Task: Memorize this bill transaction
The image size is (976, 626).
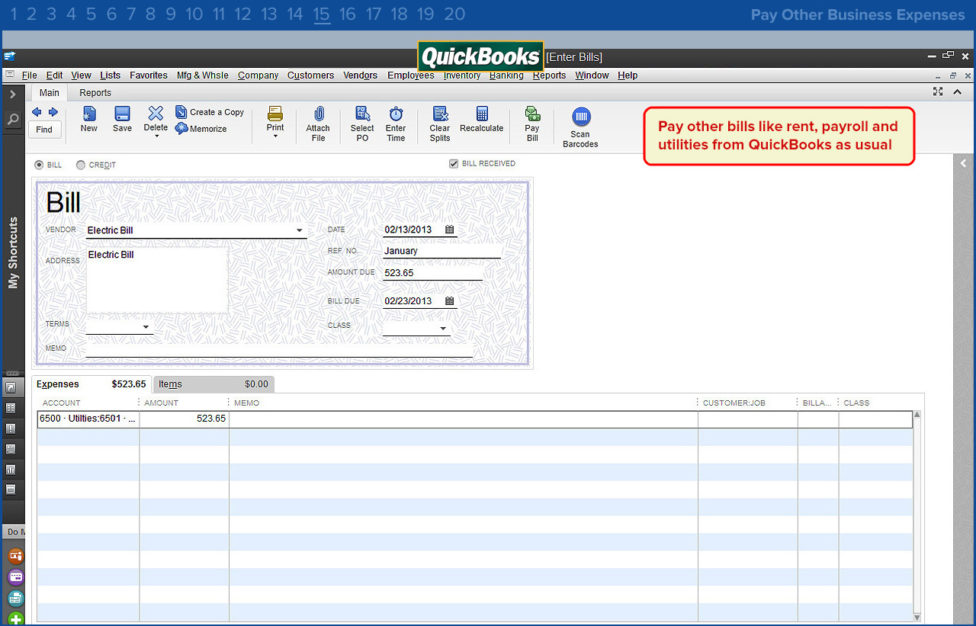Action: point(201,129)
